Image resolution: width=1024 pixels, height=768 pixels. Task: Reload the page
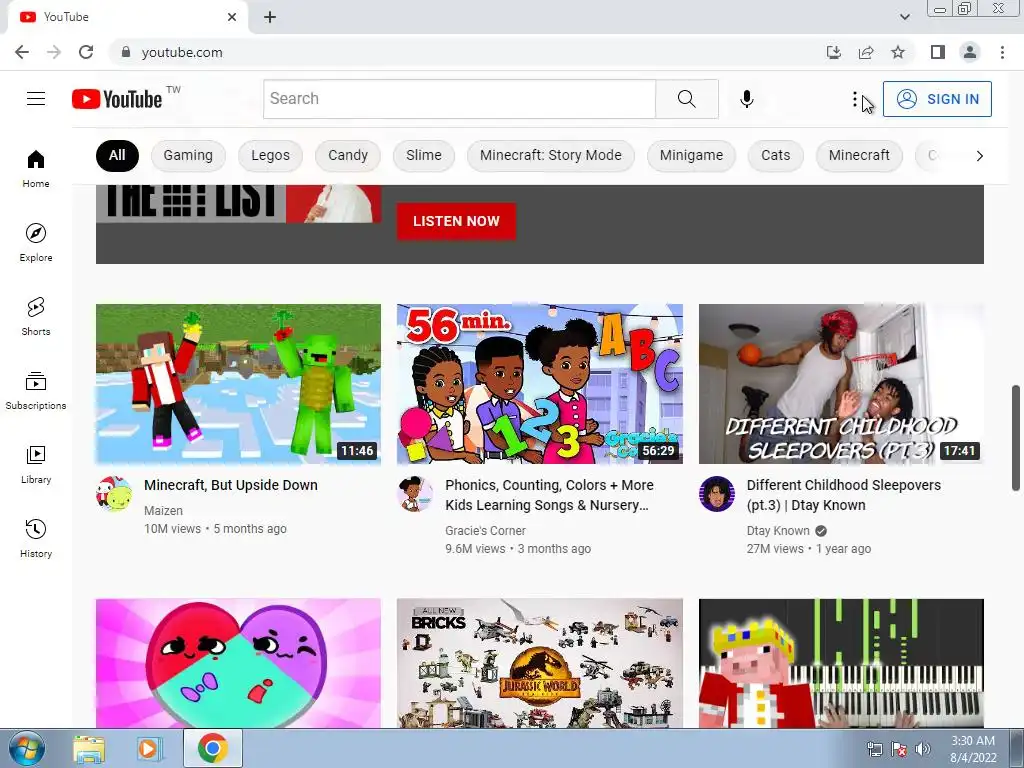point(86,52)
